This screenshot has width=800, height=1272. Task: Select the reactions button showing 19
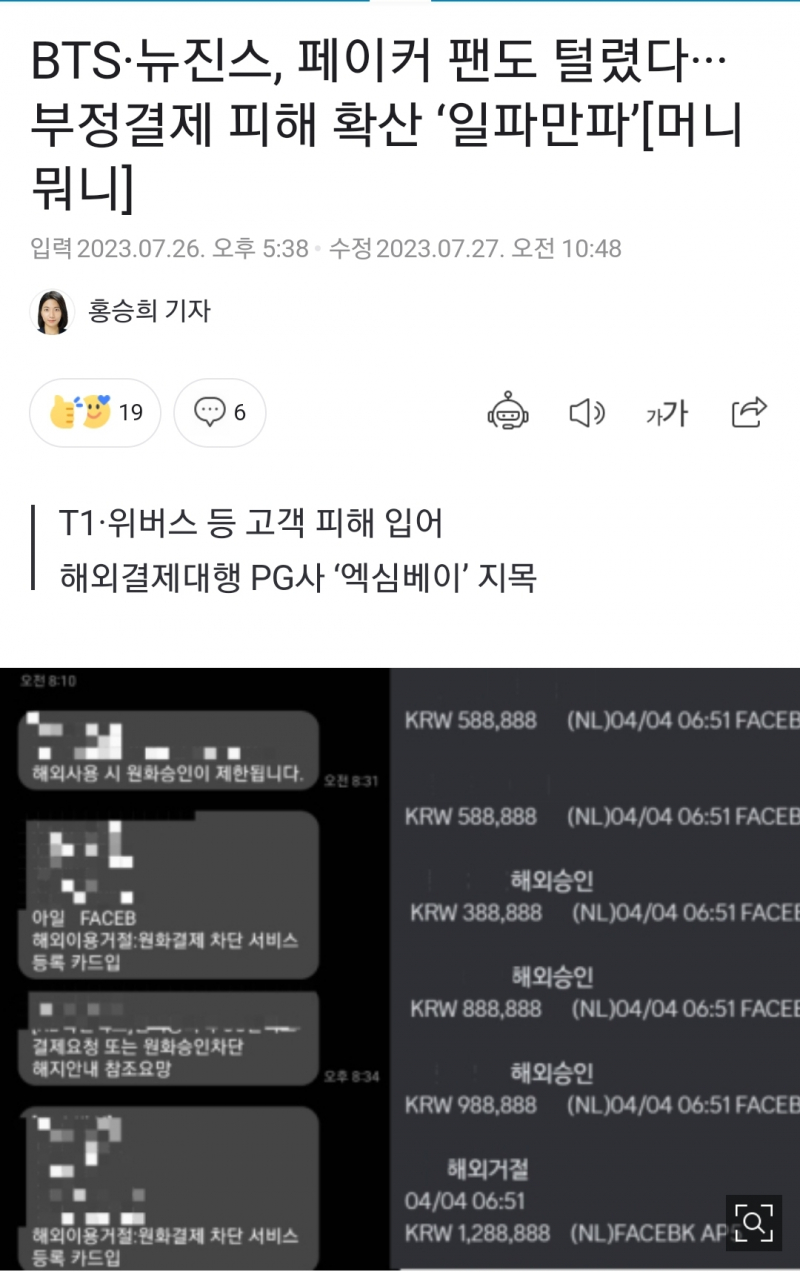pos(95,412)
